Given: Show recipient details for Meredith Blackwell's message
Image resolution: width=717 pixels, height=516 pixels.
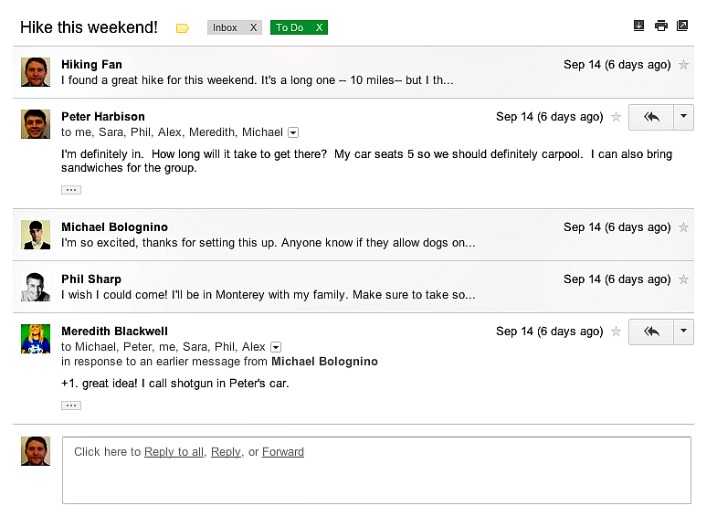Looking at the screenshot, I should pos(276,347).
